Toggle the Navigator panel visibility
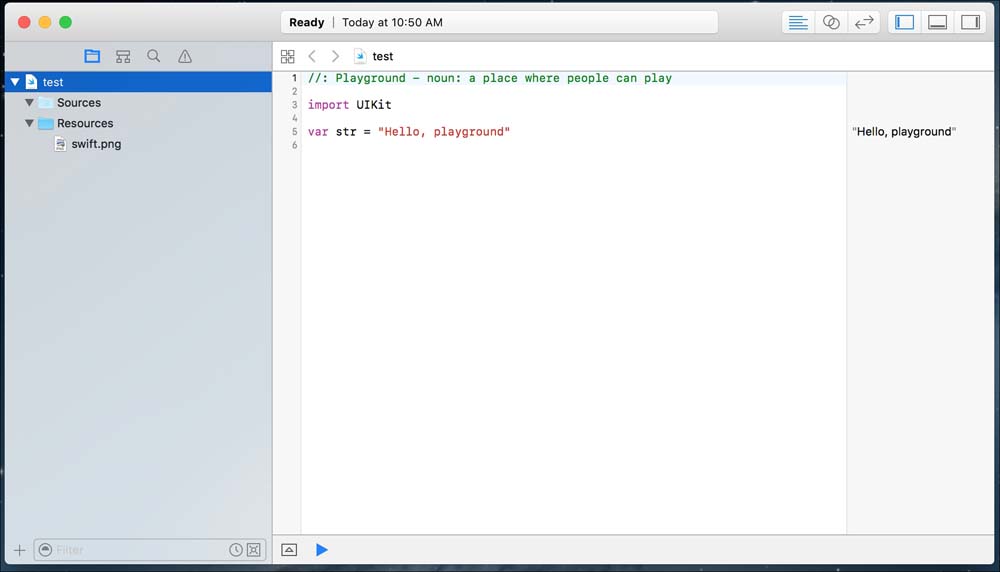The image size is (1000, 572). [x=905, y=22]
